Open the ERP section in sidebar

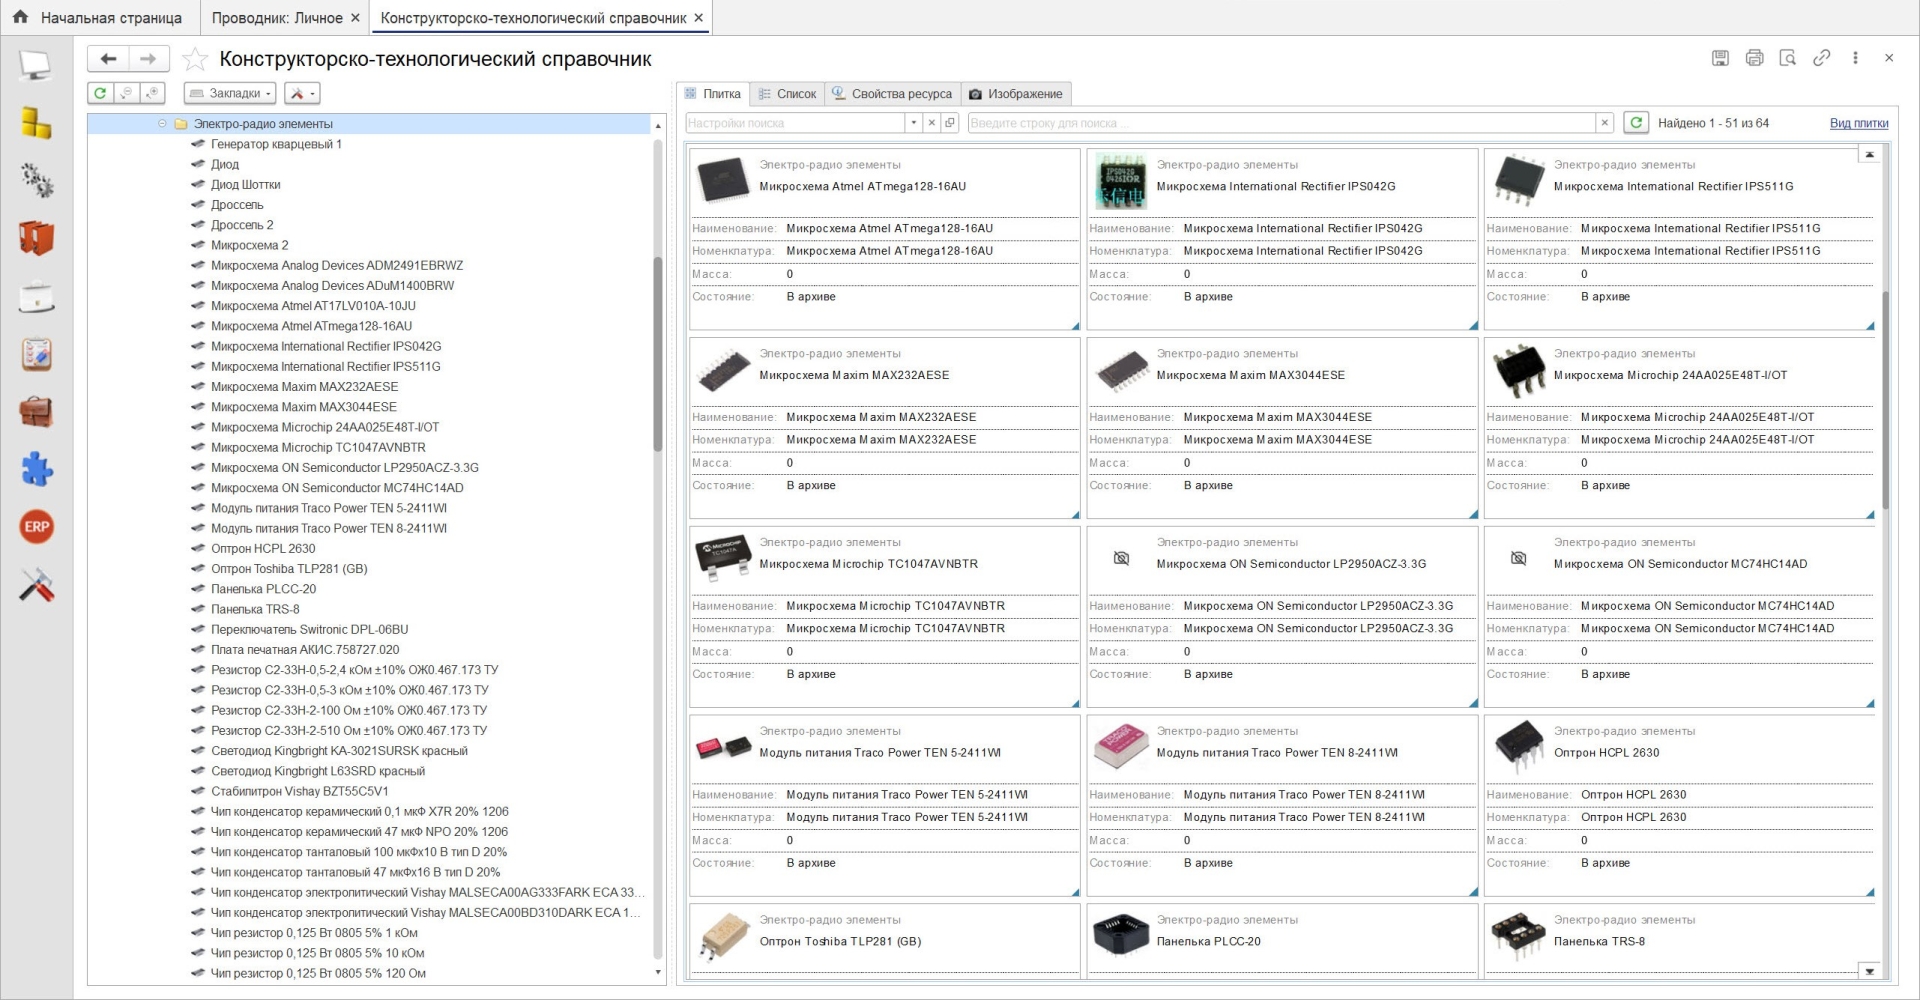pyautogui.click(x=36, y=527)
